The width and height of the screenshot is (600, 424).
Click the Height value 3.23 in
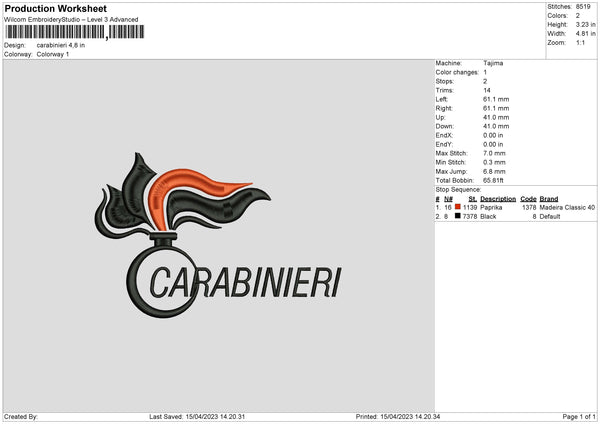tap(585, 24)
